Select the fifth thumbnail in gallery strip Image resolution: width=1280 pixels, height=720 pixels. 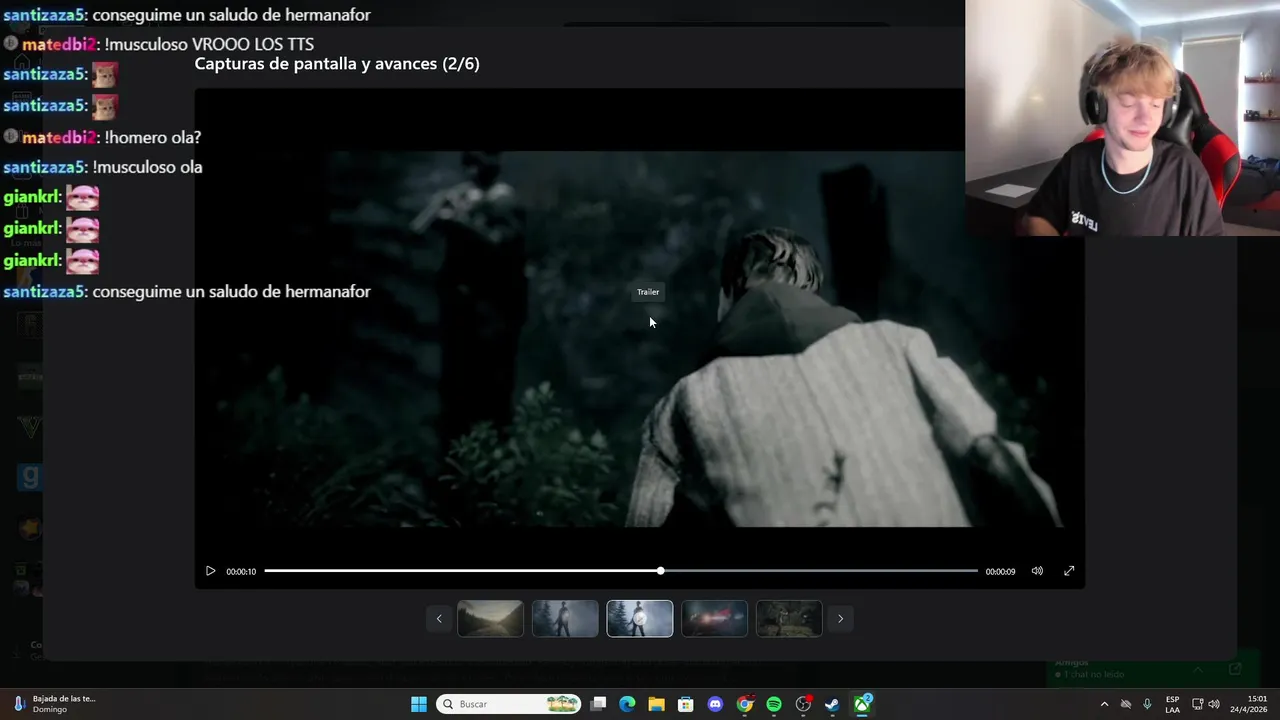pyautogui.click(x=789, y=619)
